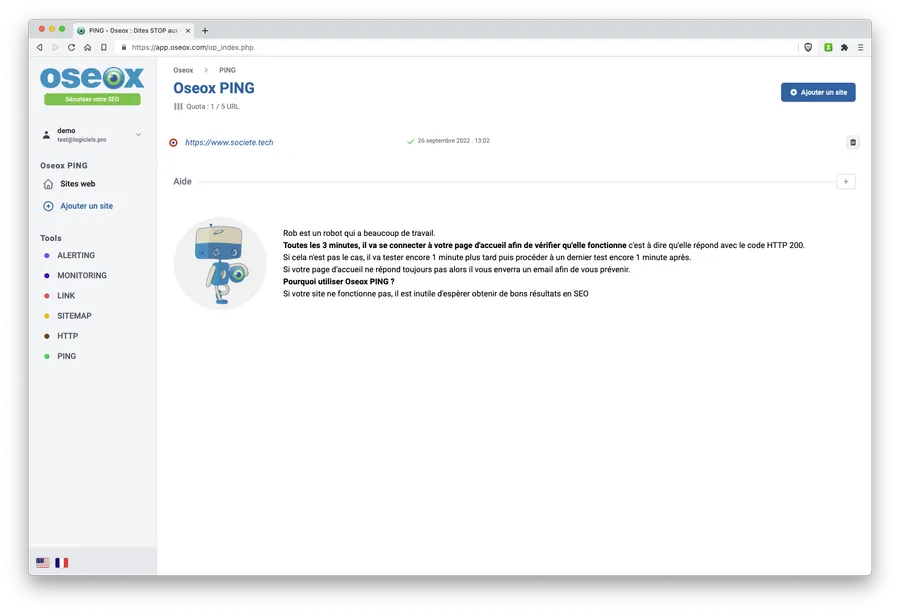Delete the societe.tech site with trash icon

(853, 142)
